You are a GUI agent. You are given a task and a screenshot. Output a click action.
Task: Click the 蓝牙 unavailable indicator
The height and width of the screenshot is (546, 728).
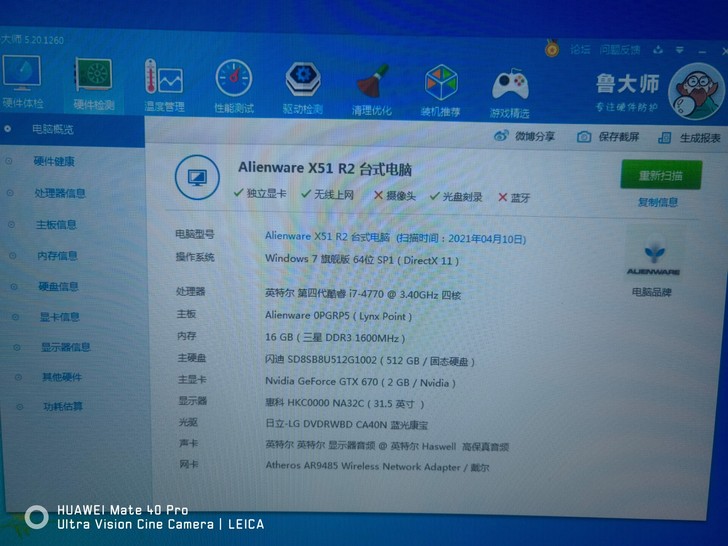coord(514,198)
